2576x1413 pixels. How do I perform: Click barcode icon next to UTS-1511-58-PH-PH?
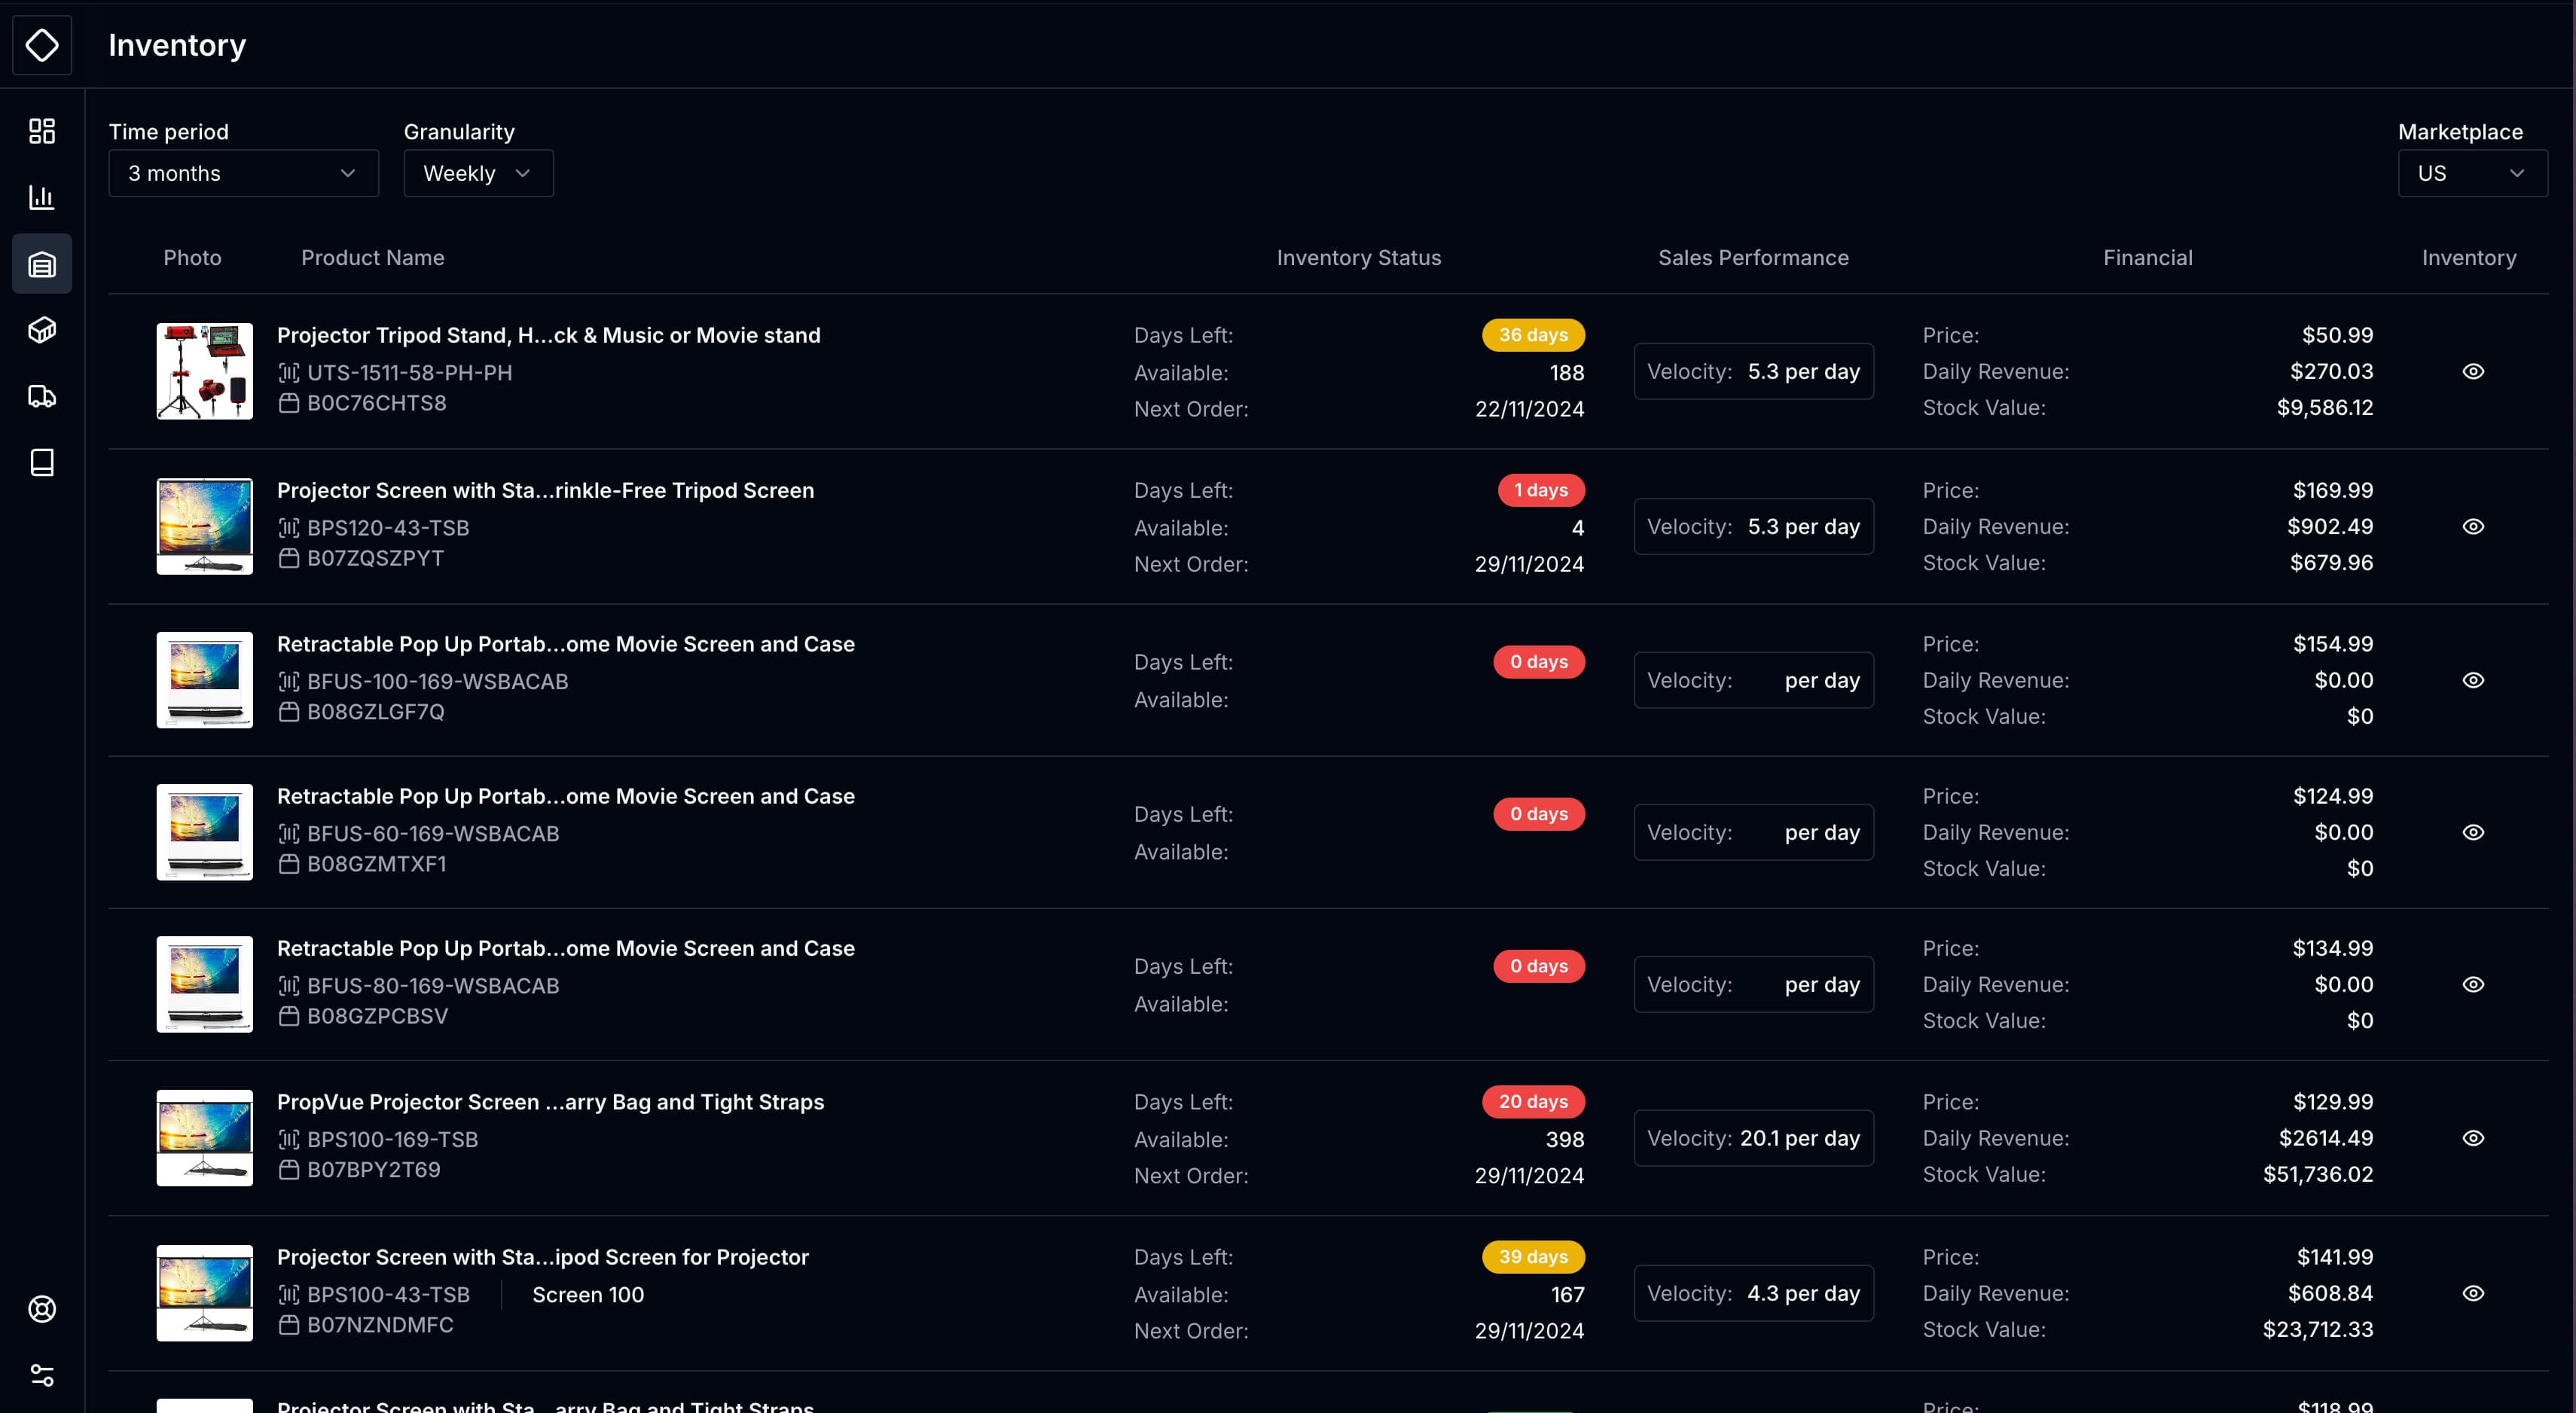pyautogui.click(x=289, y=373)
